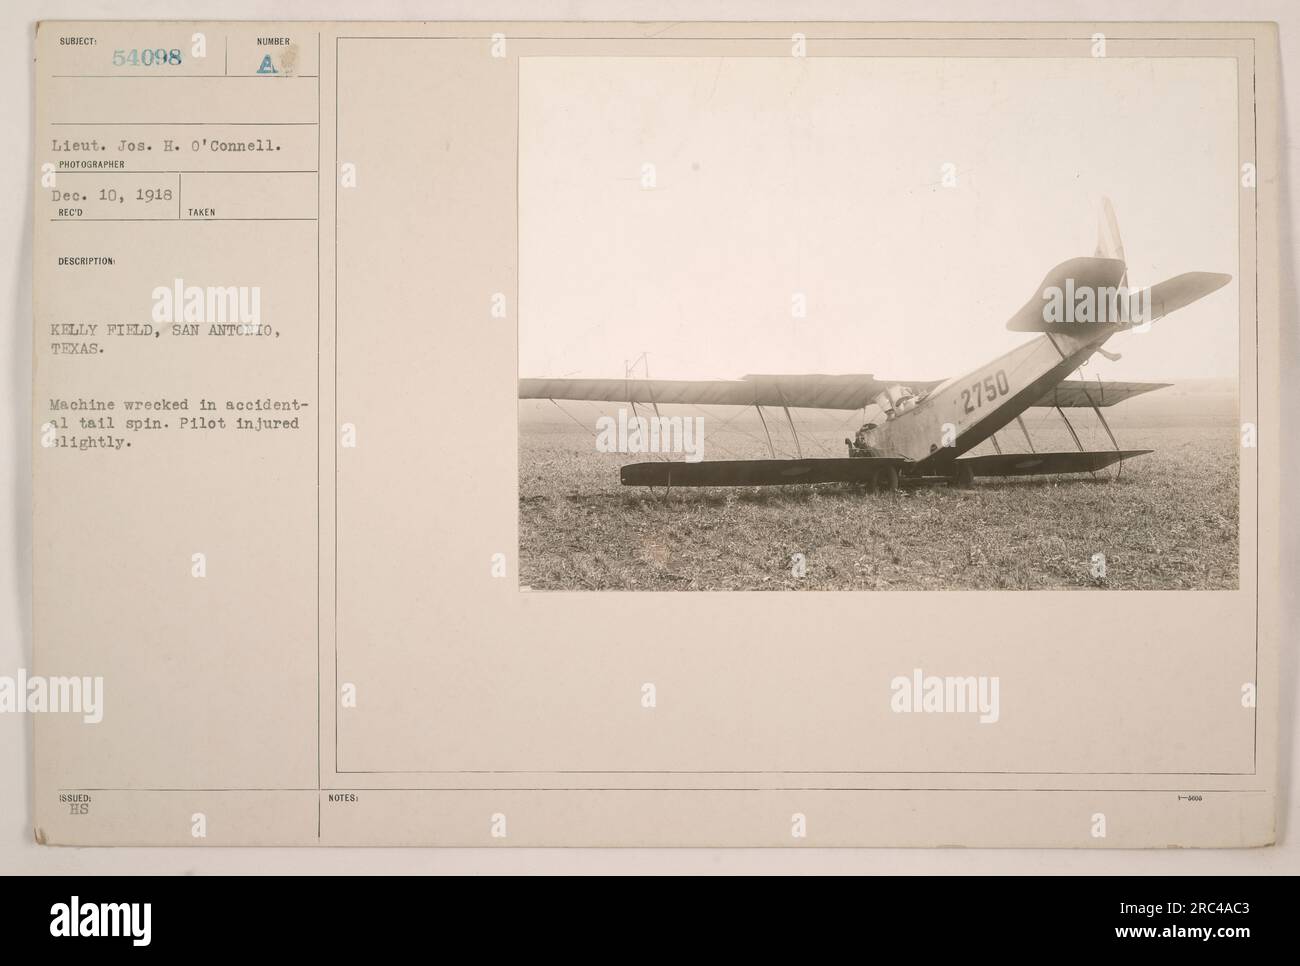
Task: Click the PHOTOGRAPHER field label
Action: click(x=91, y=163)
